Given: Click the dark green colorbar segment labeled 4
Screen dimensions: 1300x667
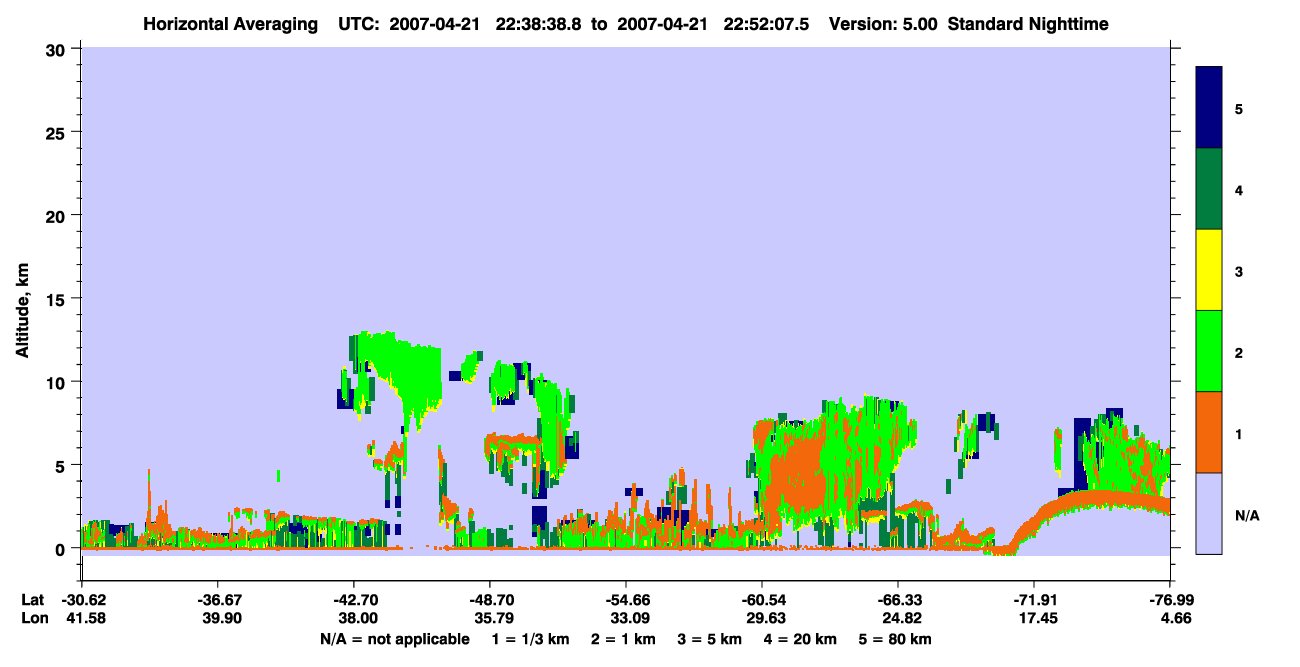Looking at the screenshot, I should click(x=1209, y=189).
